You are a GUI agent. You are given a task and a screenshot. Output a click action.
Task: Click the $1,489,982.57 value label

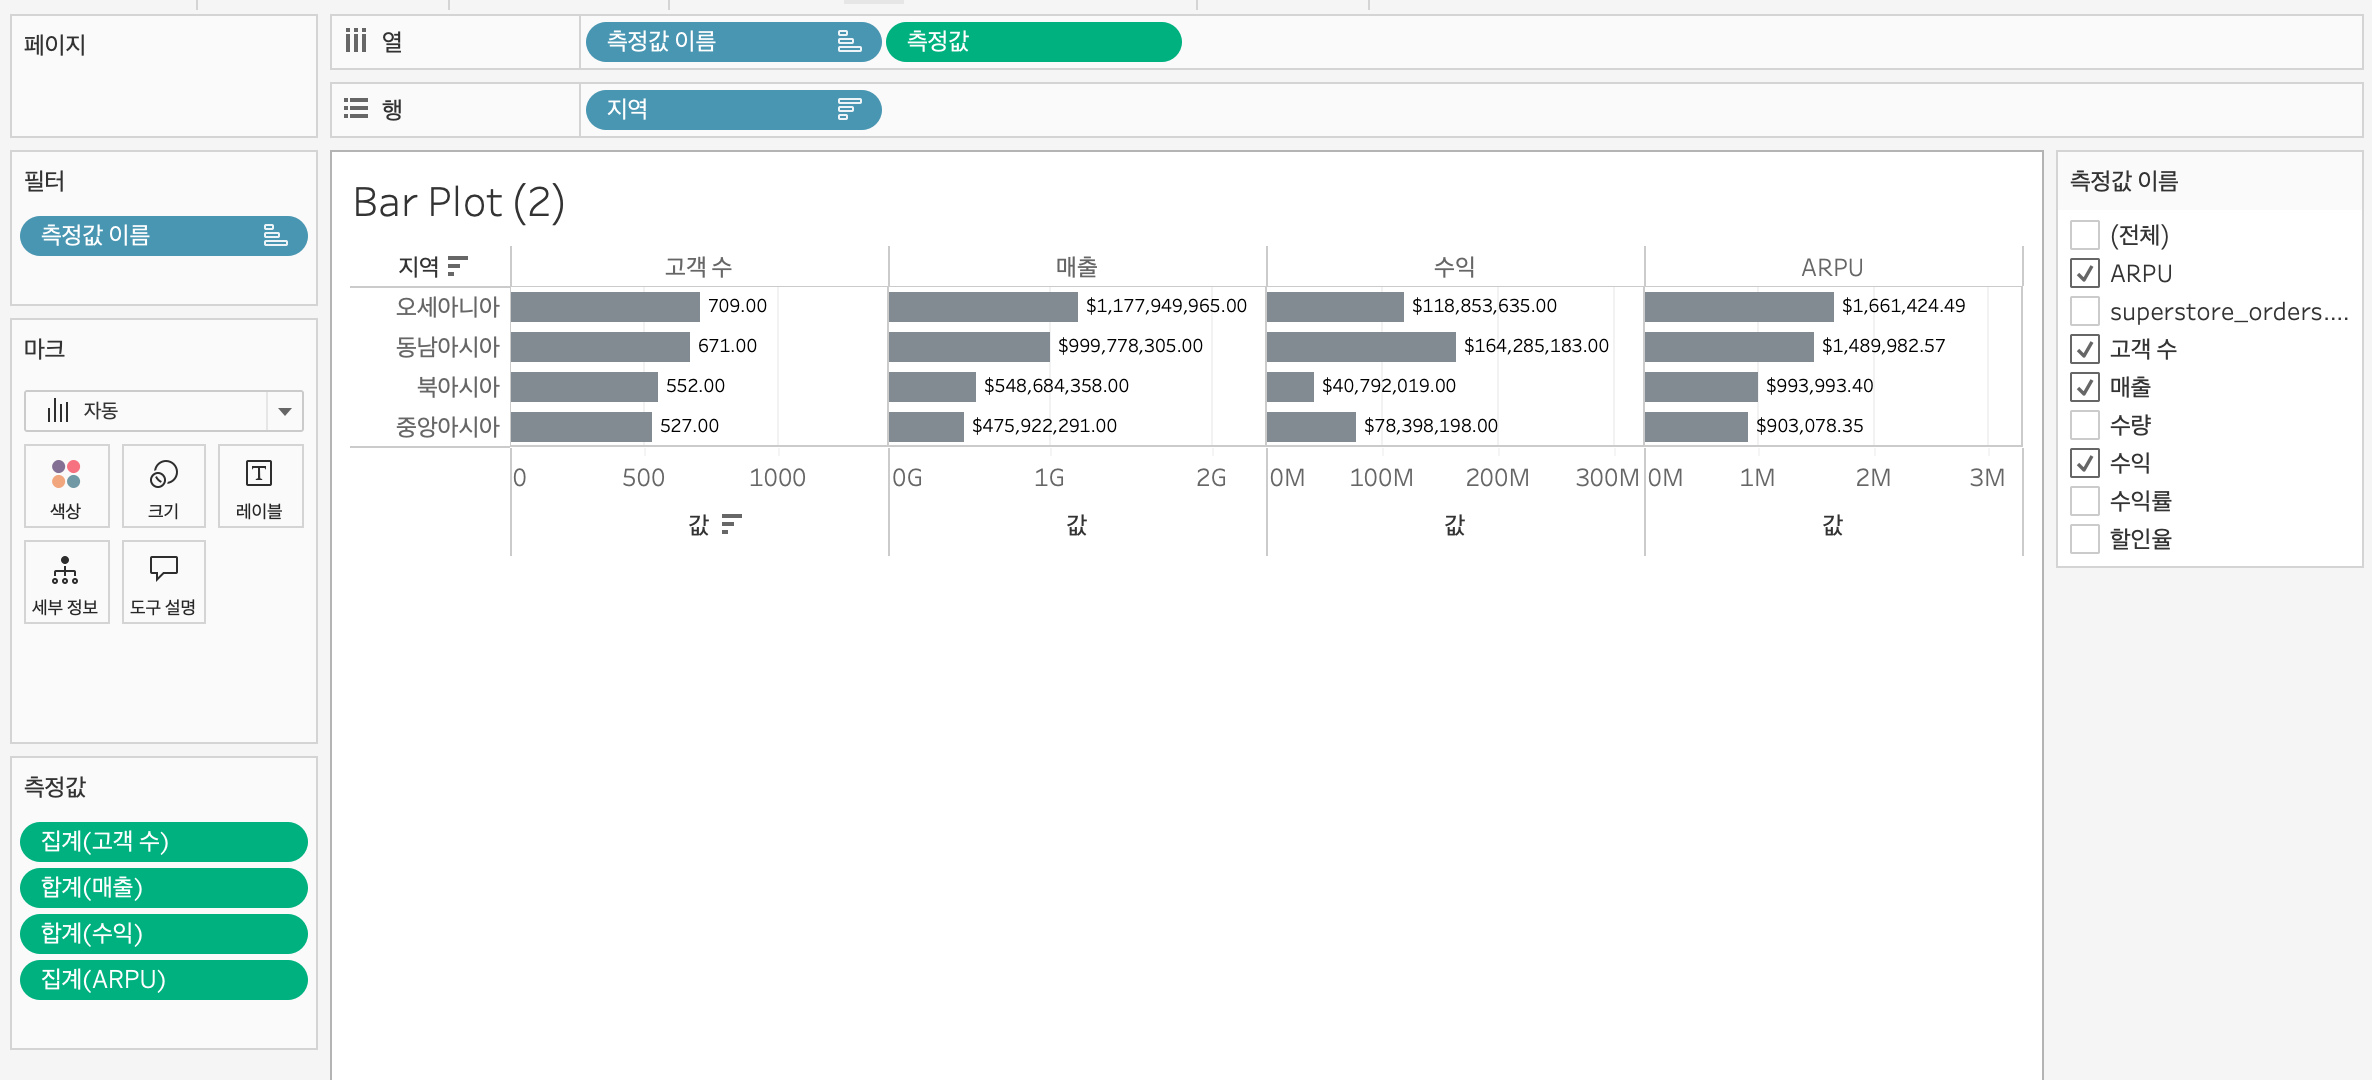1883,346
